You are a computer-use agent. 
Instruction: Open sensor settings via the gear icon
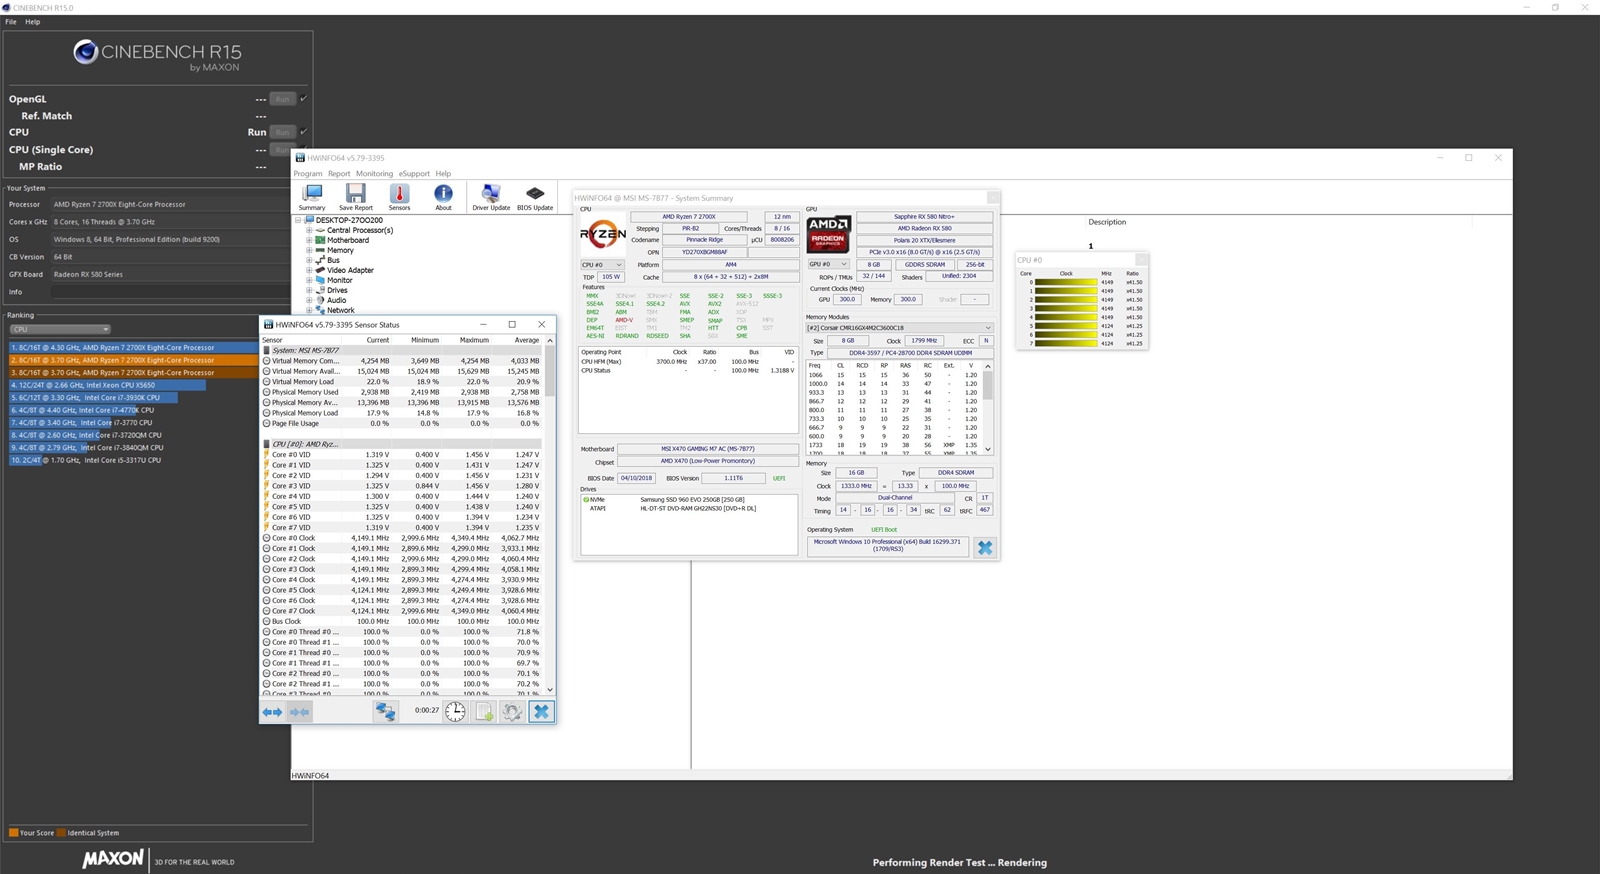coord(512,712)
